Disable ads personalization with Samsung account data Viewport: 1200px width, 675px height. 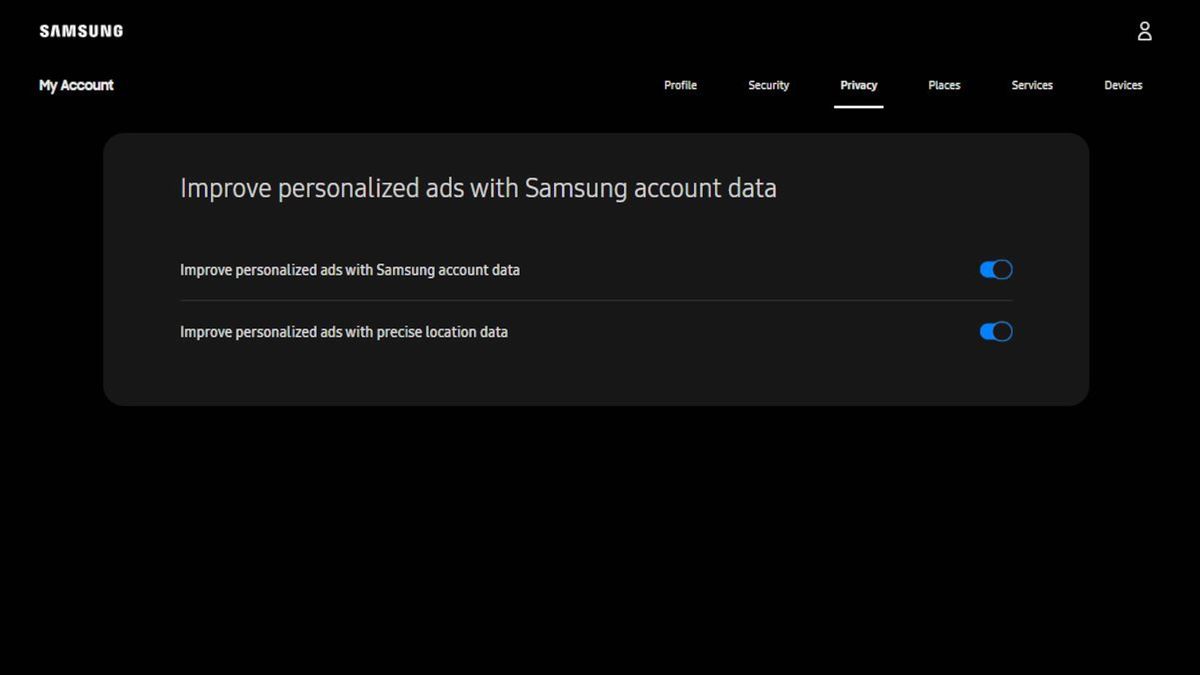click(995, 269)
